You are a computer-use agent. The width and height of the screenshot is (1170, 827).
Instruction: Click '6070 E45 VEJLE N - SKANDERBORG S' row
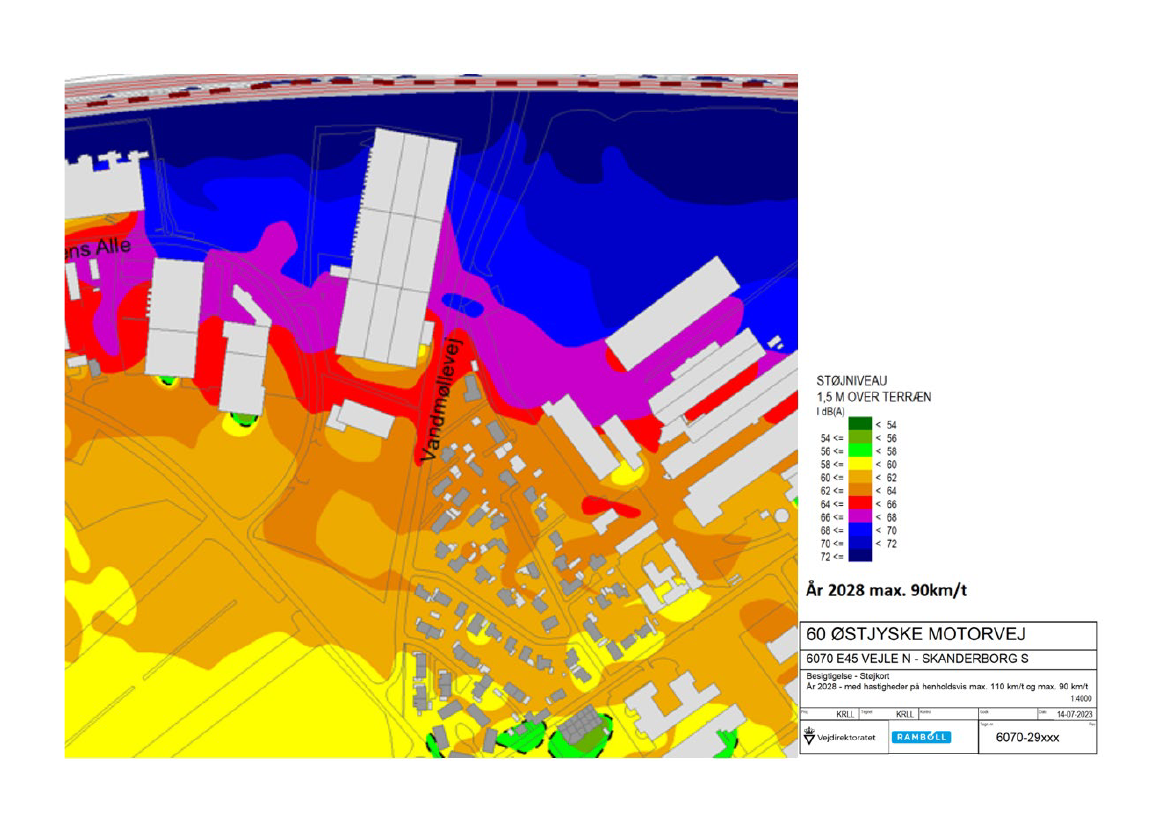click(x=948, y=659)
